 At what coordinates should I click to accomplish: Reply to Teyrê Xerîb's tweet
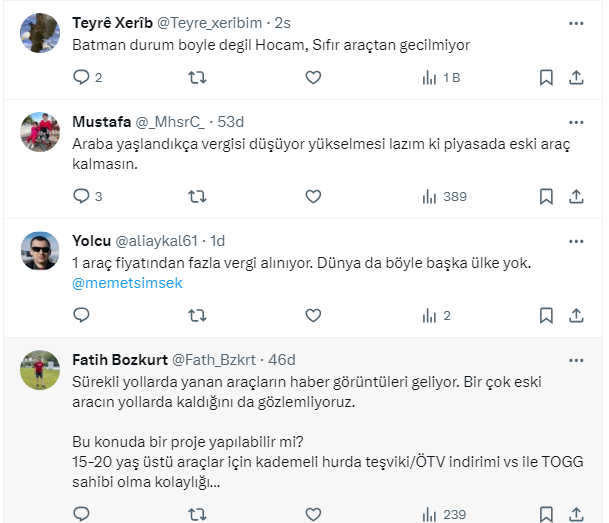click(82, 77)
